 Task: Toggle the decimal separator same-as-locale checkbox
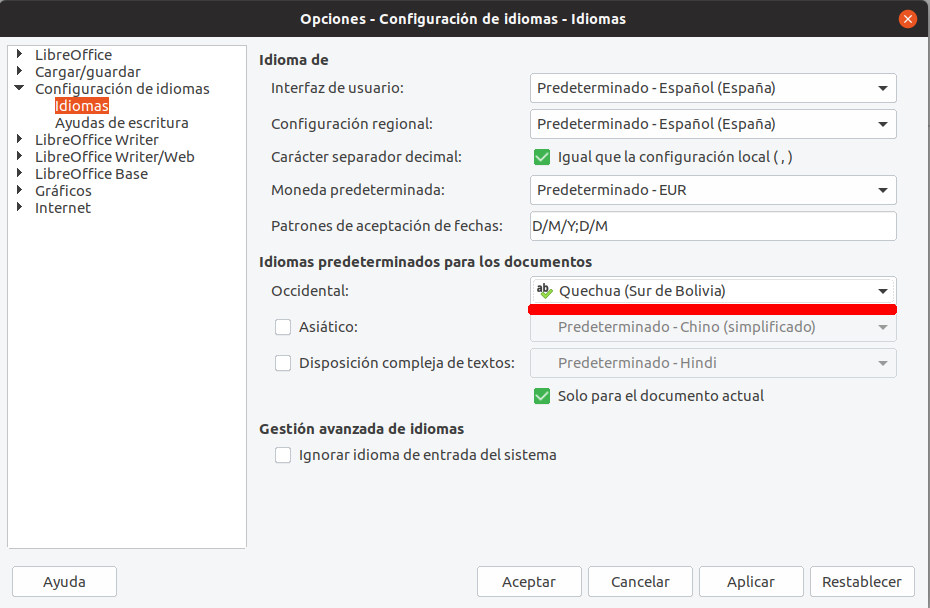542,157
